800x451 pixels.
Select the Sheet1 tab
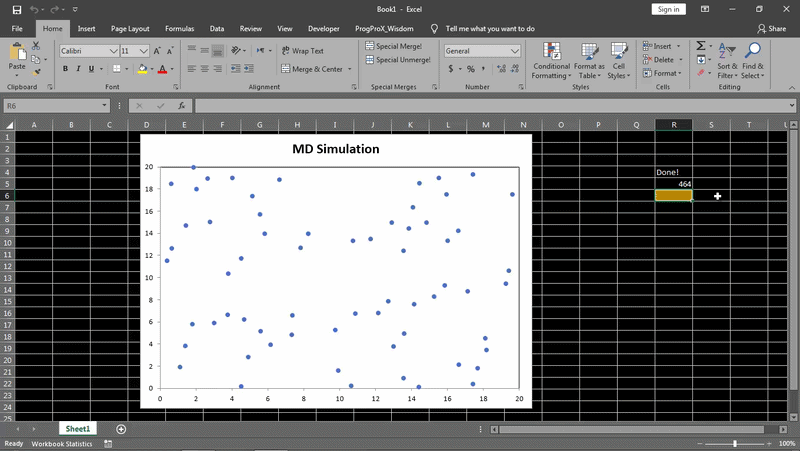point(78,429)
